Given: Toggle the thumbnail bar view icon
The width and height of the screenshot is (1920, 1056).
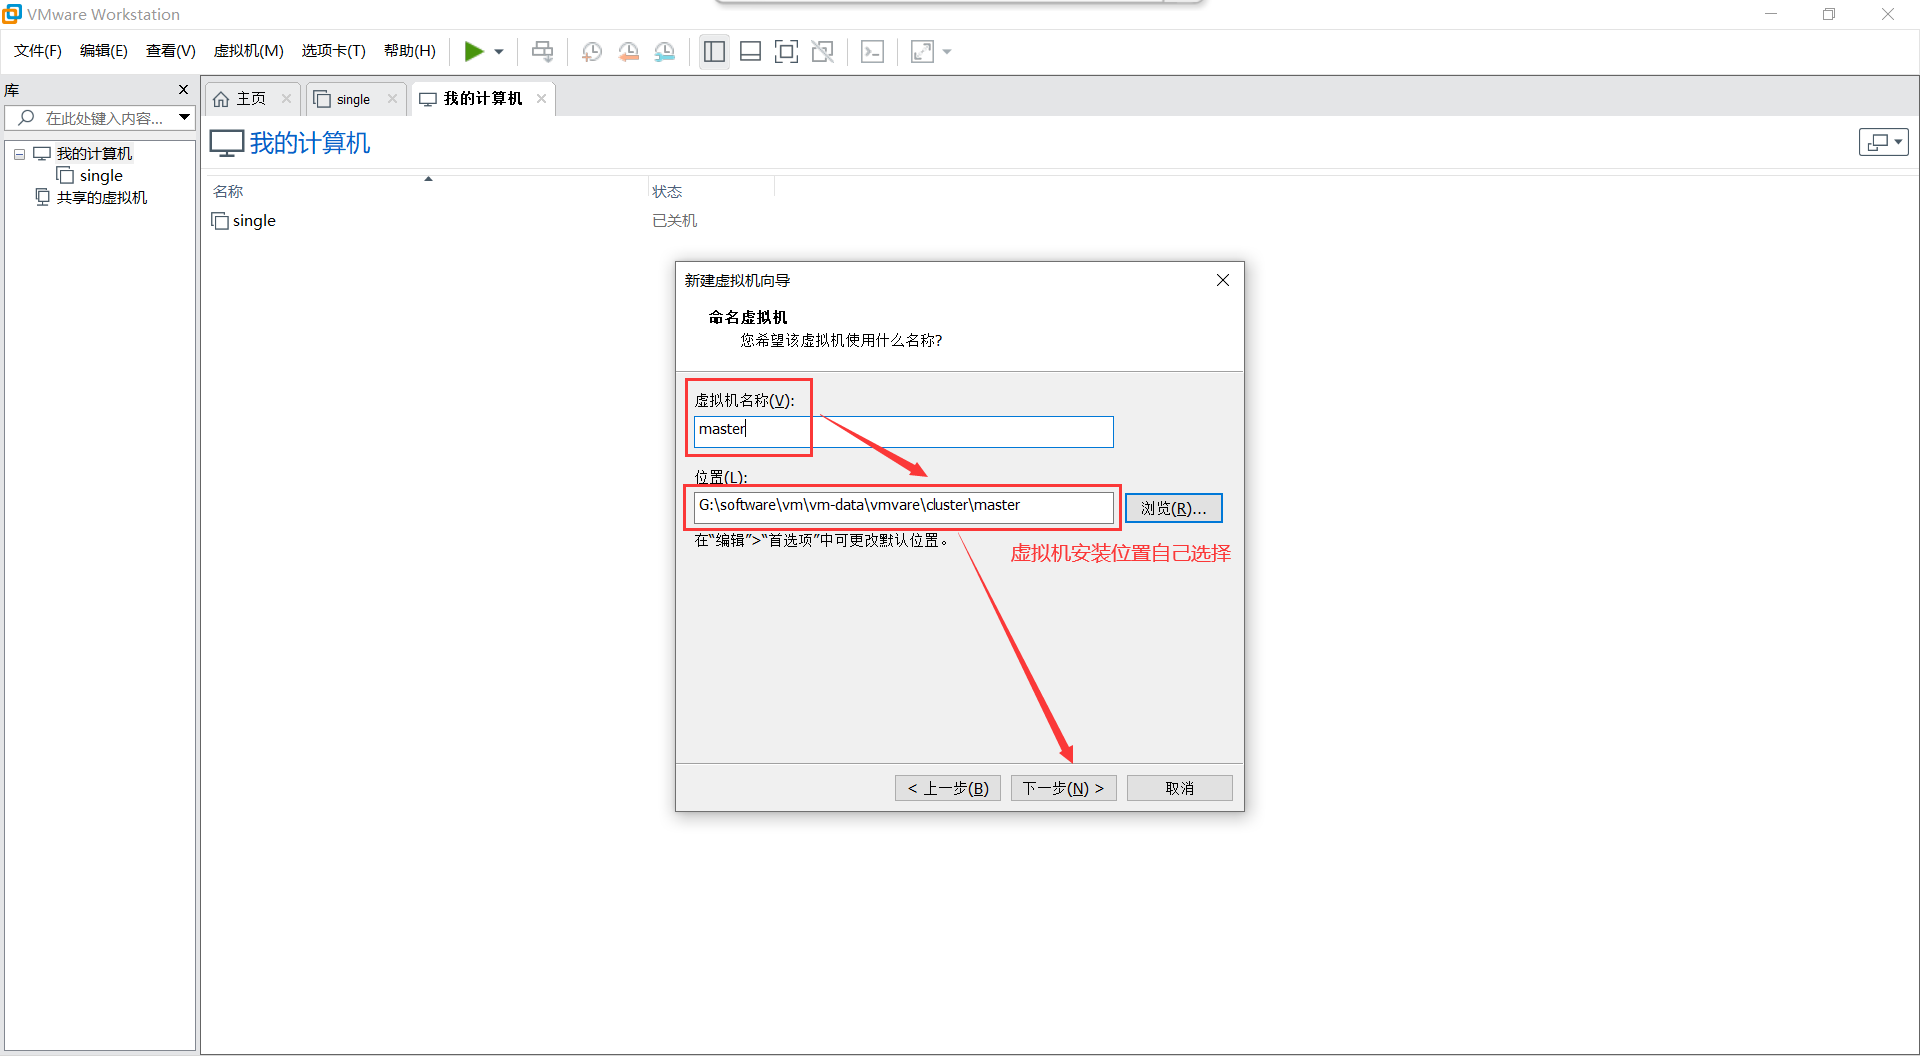Looking at the screenshot, I should (x=750, y=52).
